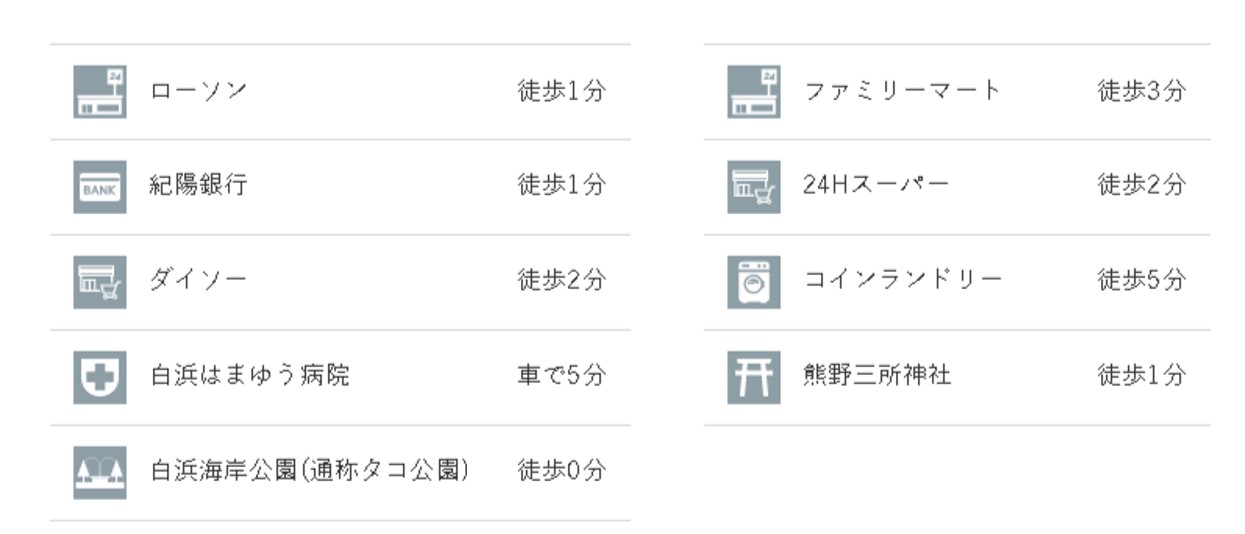Image resolution: width=1245 pixels, height=534 pixels.
Task: Click the 白浜はまゆう病院 label
Action: [x=250, y=376]
